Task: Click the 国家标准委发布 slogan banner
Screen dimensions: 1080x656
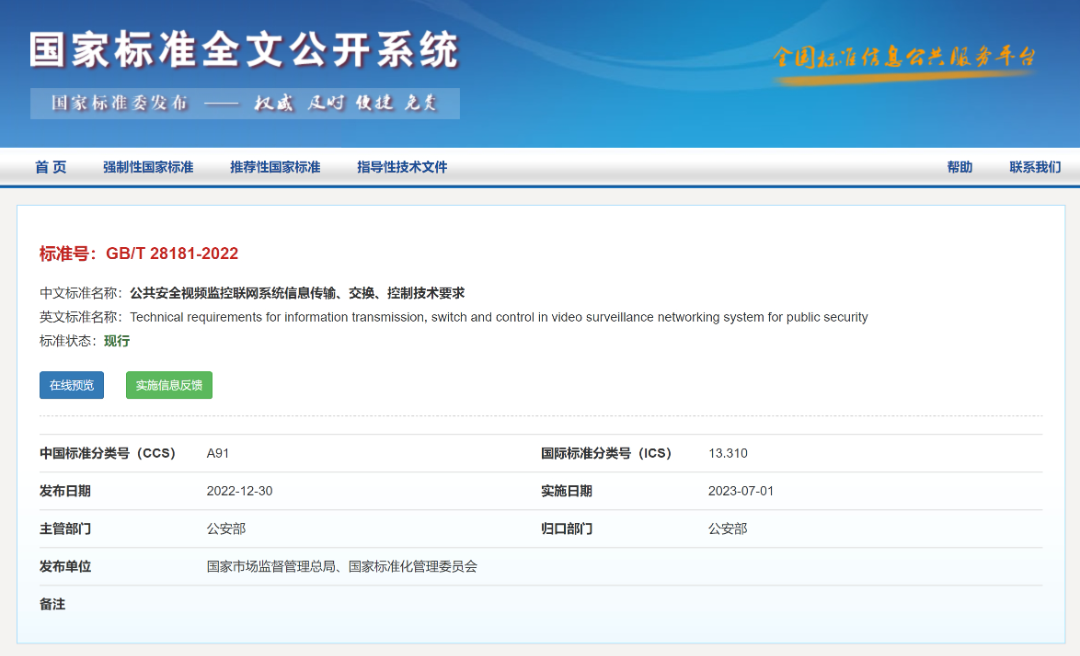Action: pyautogui.click(x=245, y=104)
